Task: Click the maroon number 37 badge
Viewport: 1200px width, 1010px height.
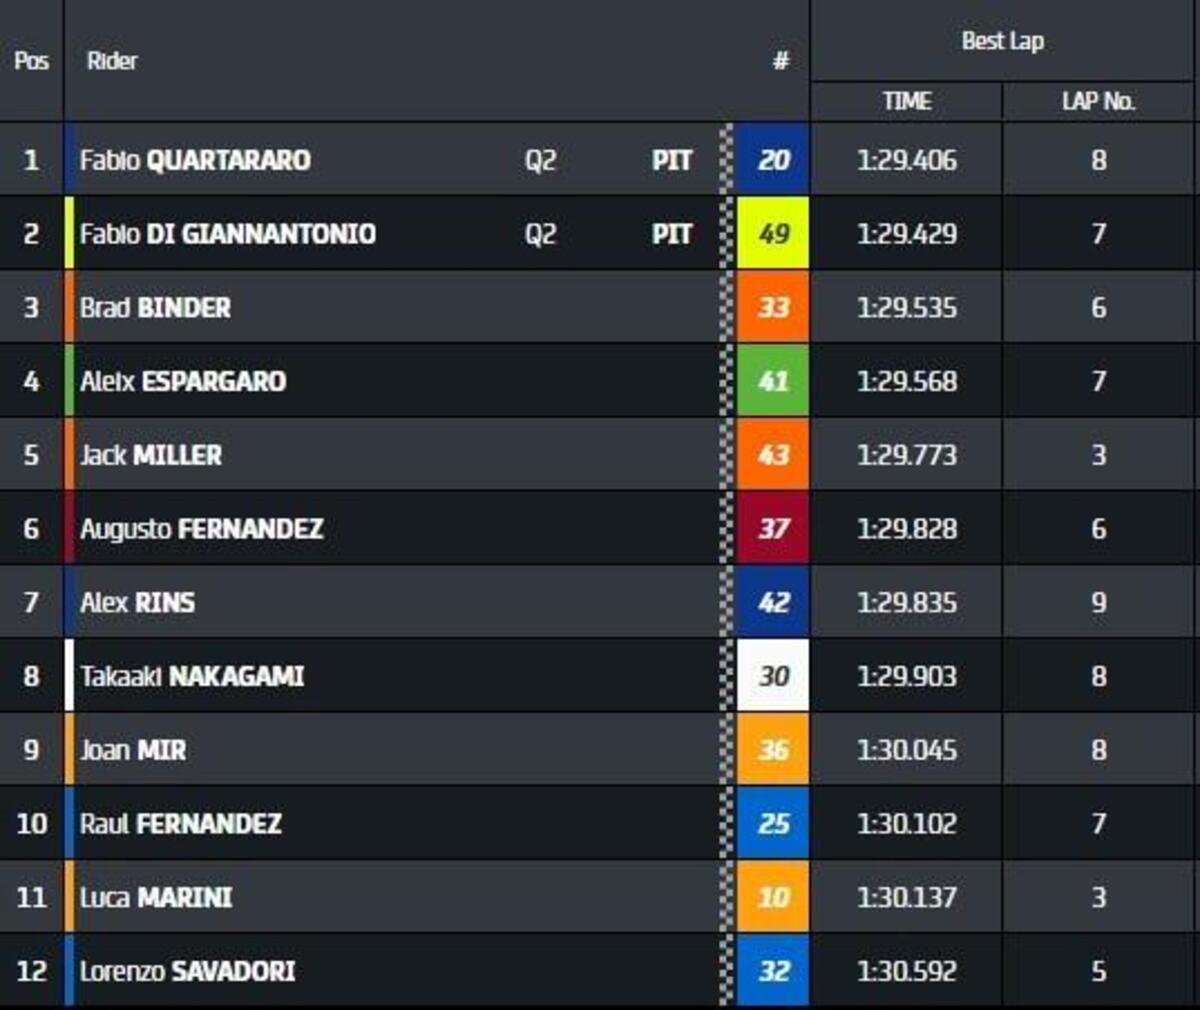Action: 773,528
